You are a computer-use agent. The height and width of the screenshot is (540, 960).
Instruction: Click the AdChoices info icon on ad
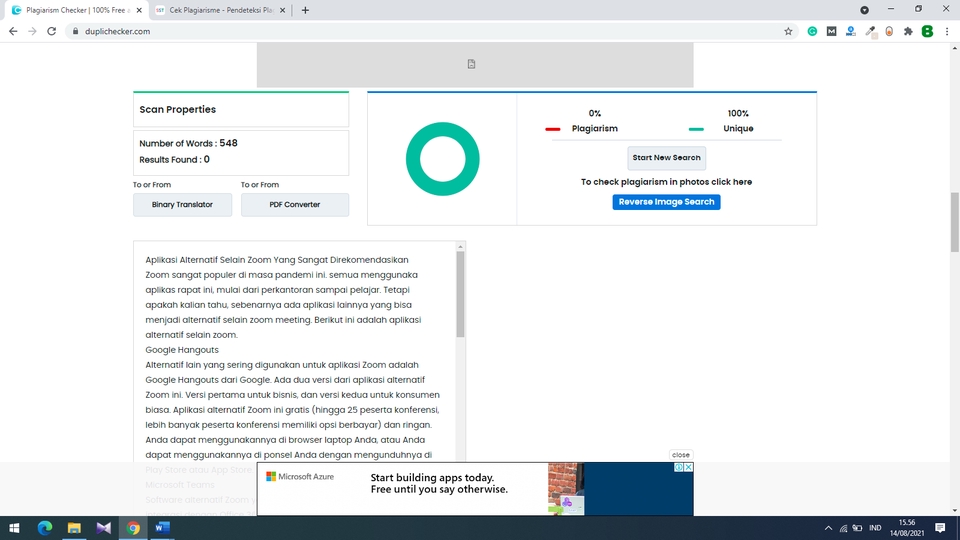(x=678, y=467)
